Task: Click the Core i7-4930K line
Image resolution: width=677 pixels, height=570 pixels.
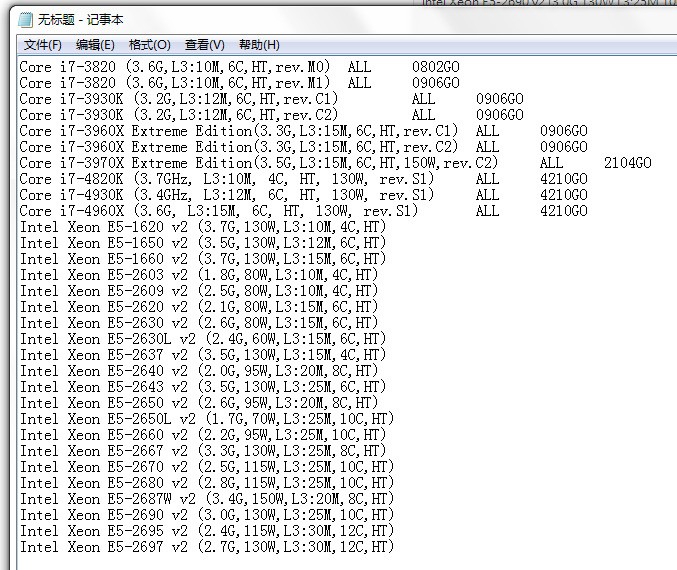Action: pos(304,195)
